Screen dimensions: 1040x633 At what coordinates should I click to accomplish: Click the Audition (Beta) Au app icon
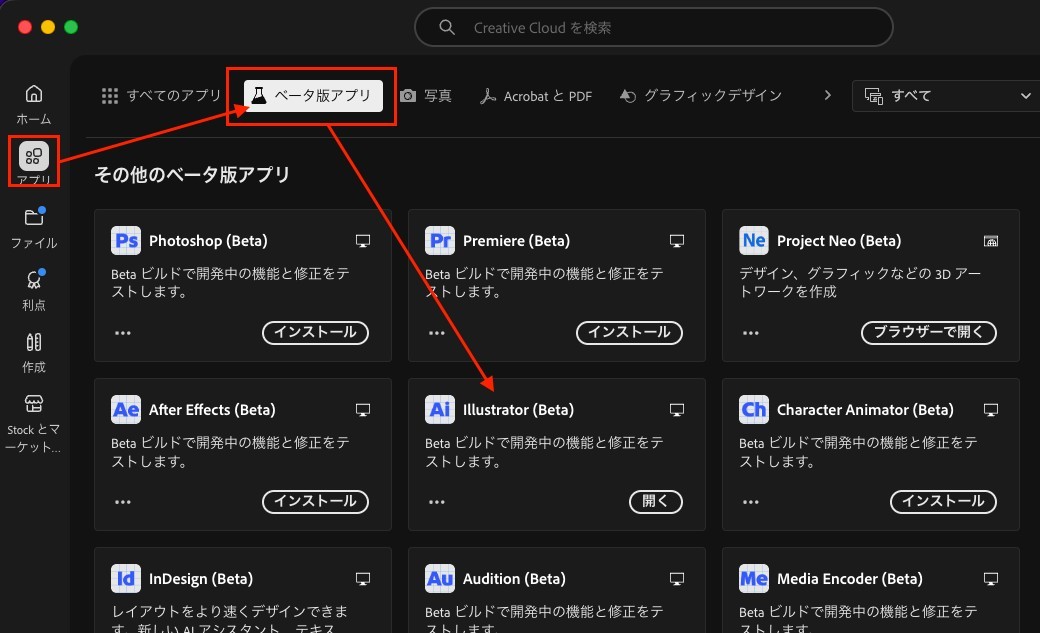coord(440,579)
